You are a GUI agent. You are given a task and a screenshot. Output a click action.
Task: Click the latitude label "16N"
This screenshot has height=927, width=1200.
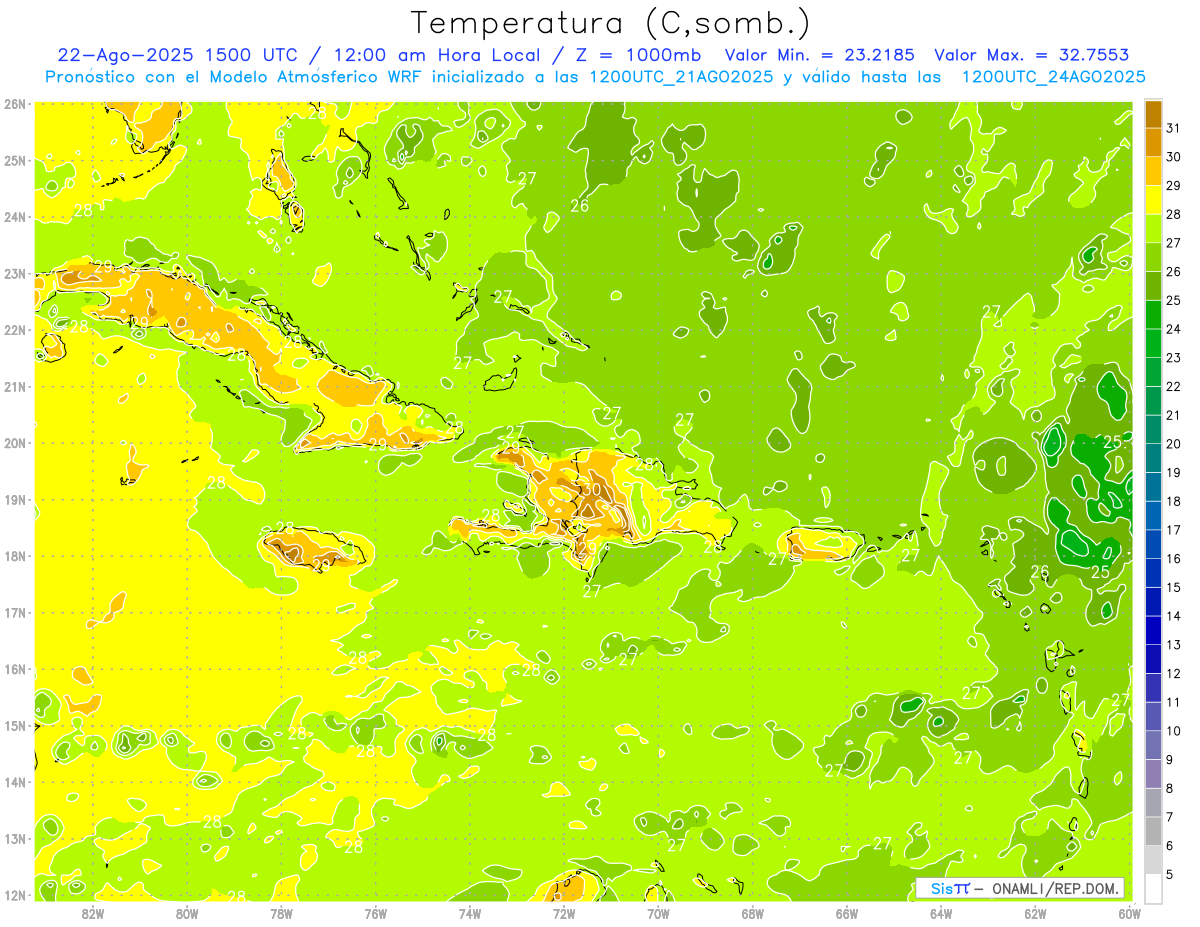tap(15, 669)
